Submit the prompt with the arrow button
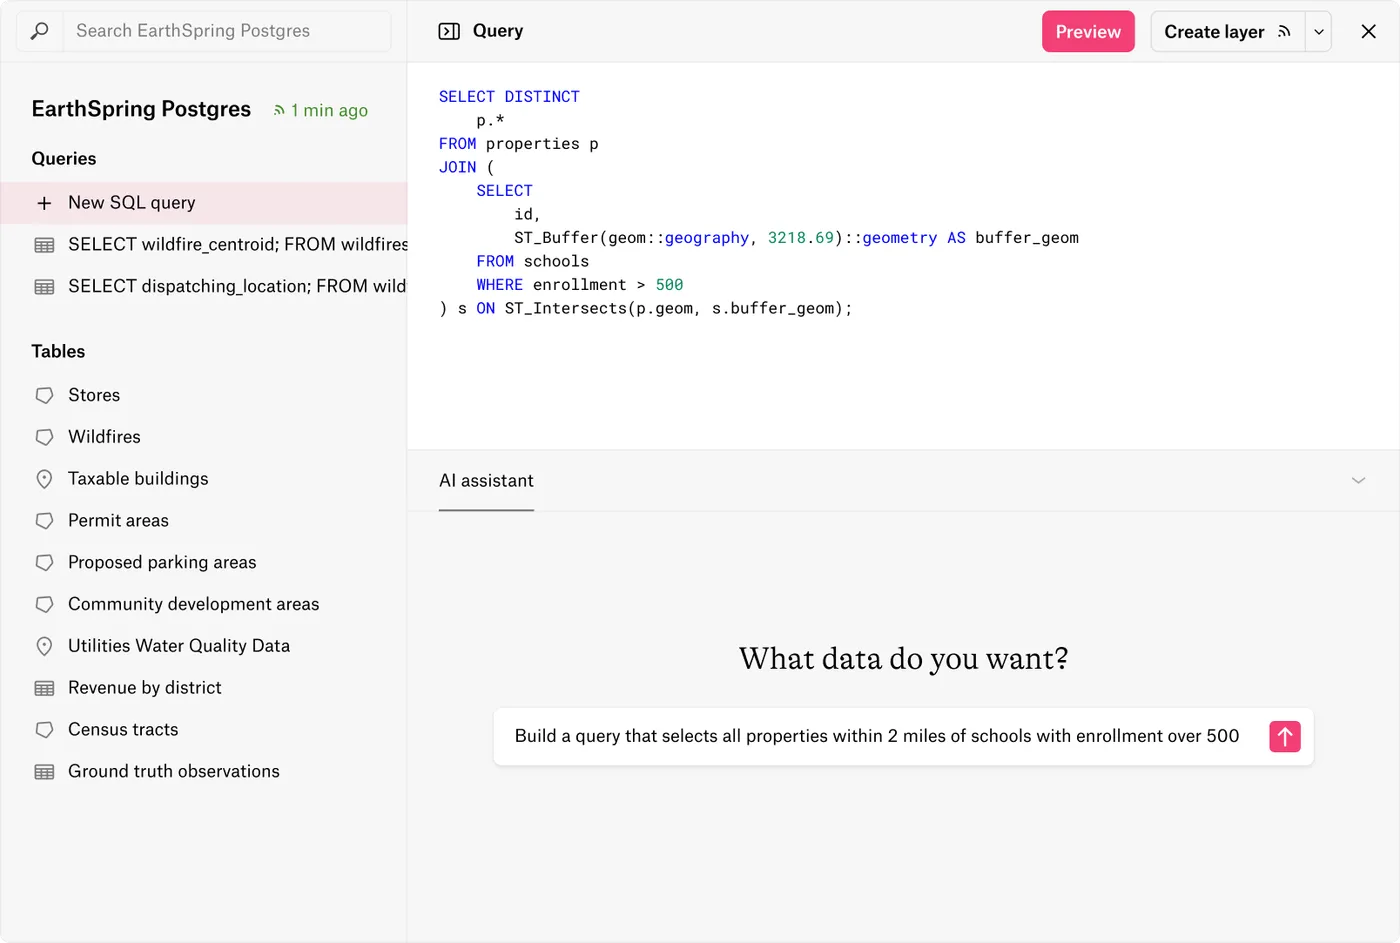Image resolution: width=1400 pixels, height=943 pixels. click(1285, 737)
